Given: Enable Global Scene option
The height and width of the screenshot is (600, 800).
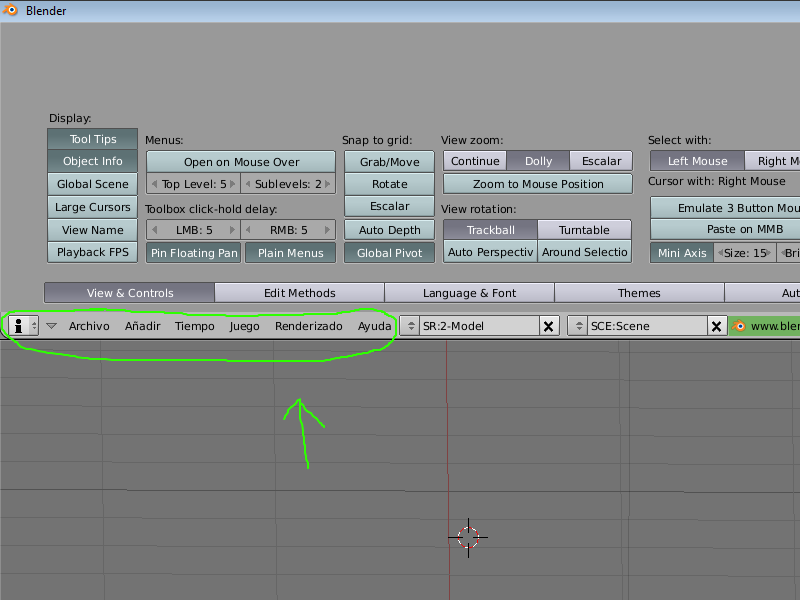Looking at the screenshot, I should tap(93, 184).
